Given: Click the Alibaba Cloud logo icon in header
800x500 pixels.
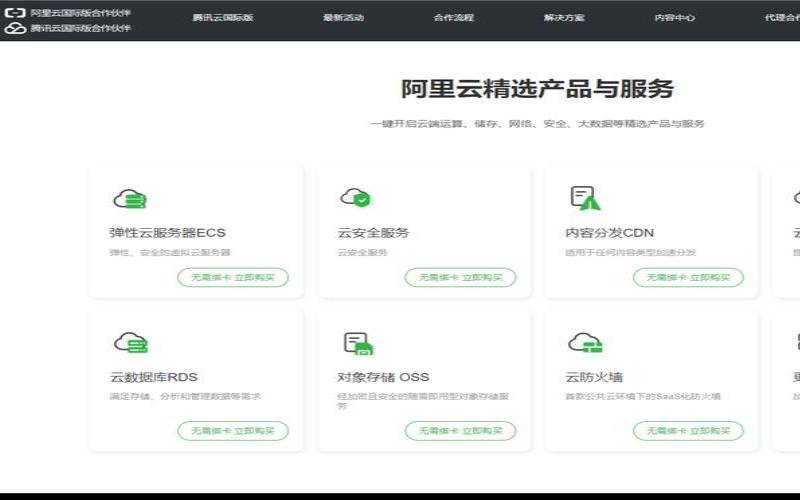Looking at the screenshot, I should 15,13.
